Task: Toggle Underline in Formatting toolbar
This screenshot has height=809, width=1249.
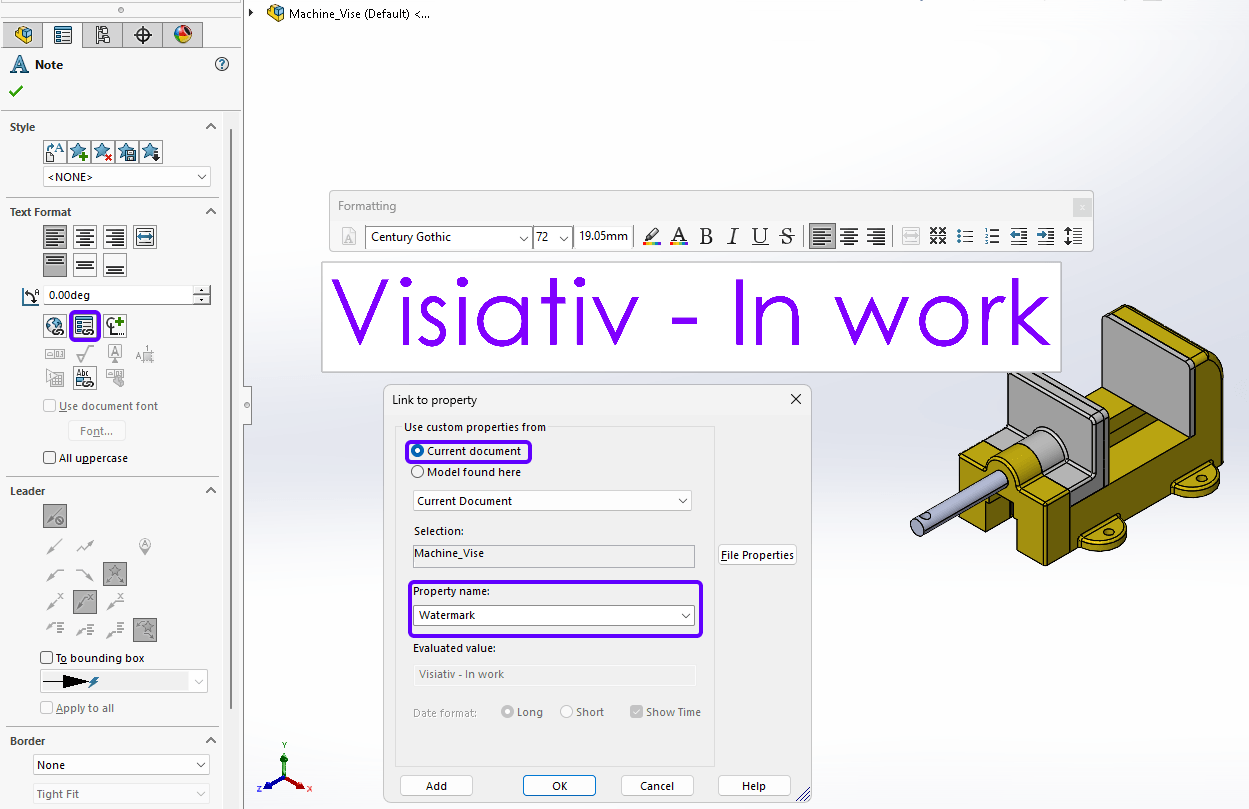Action: coord(760,237)
